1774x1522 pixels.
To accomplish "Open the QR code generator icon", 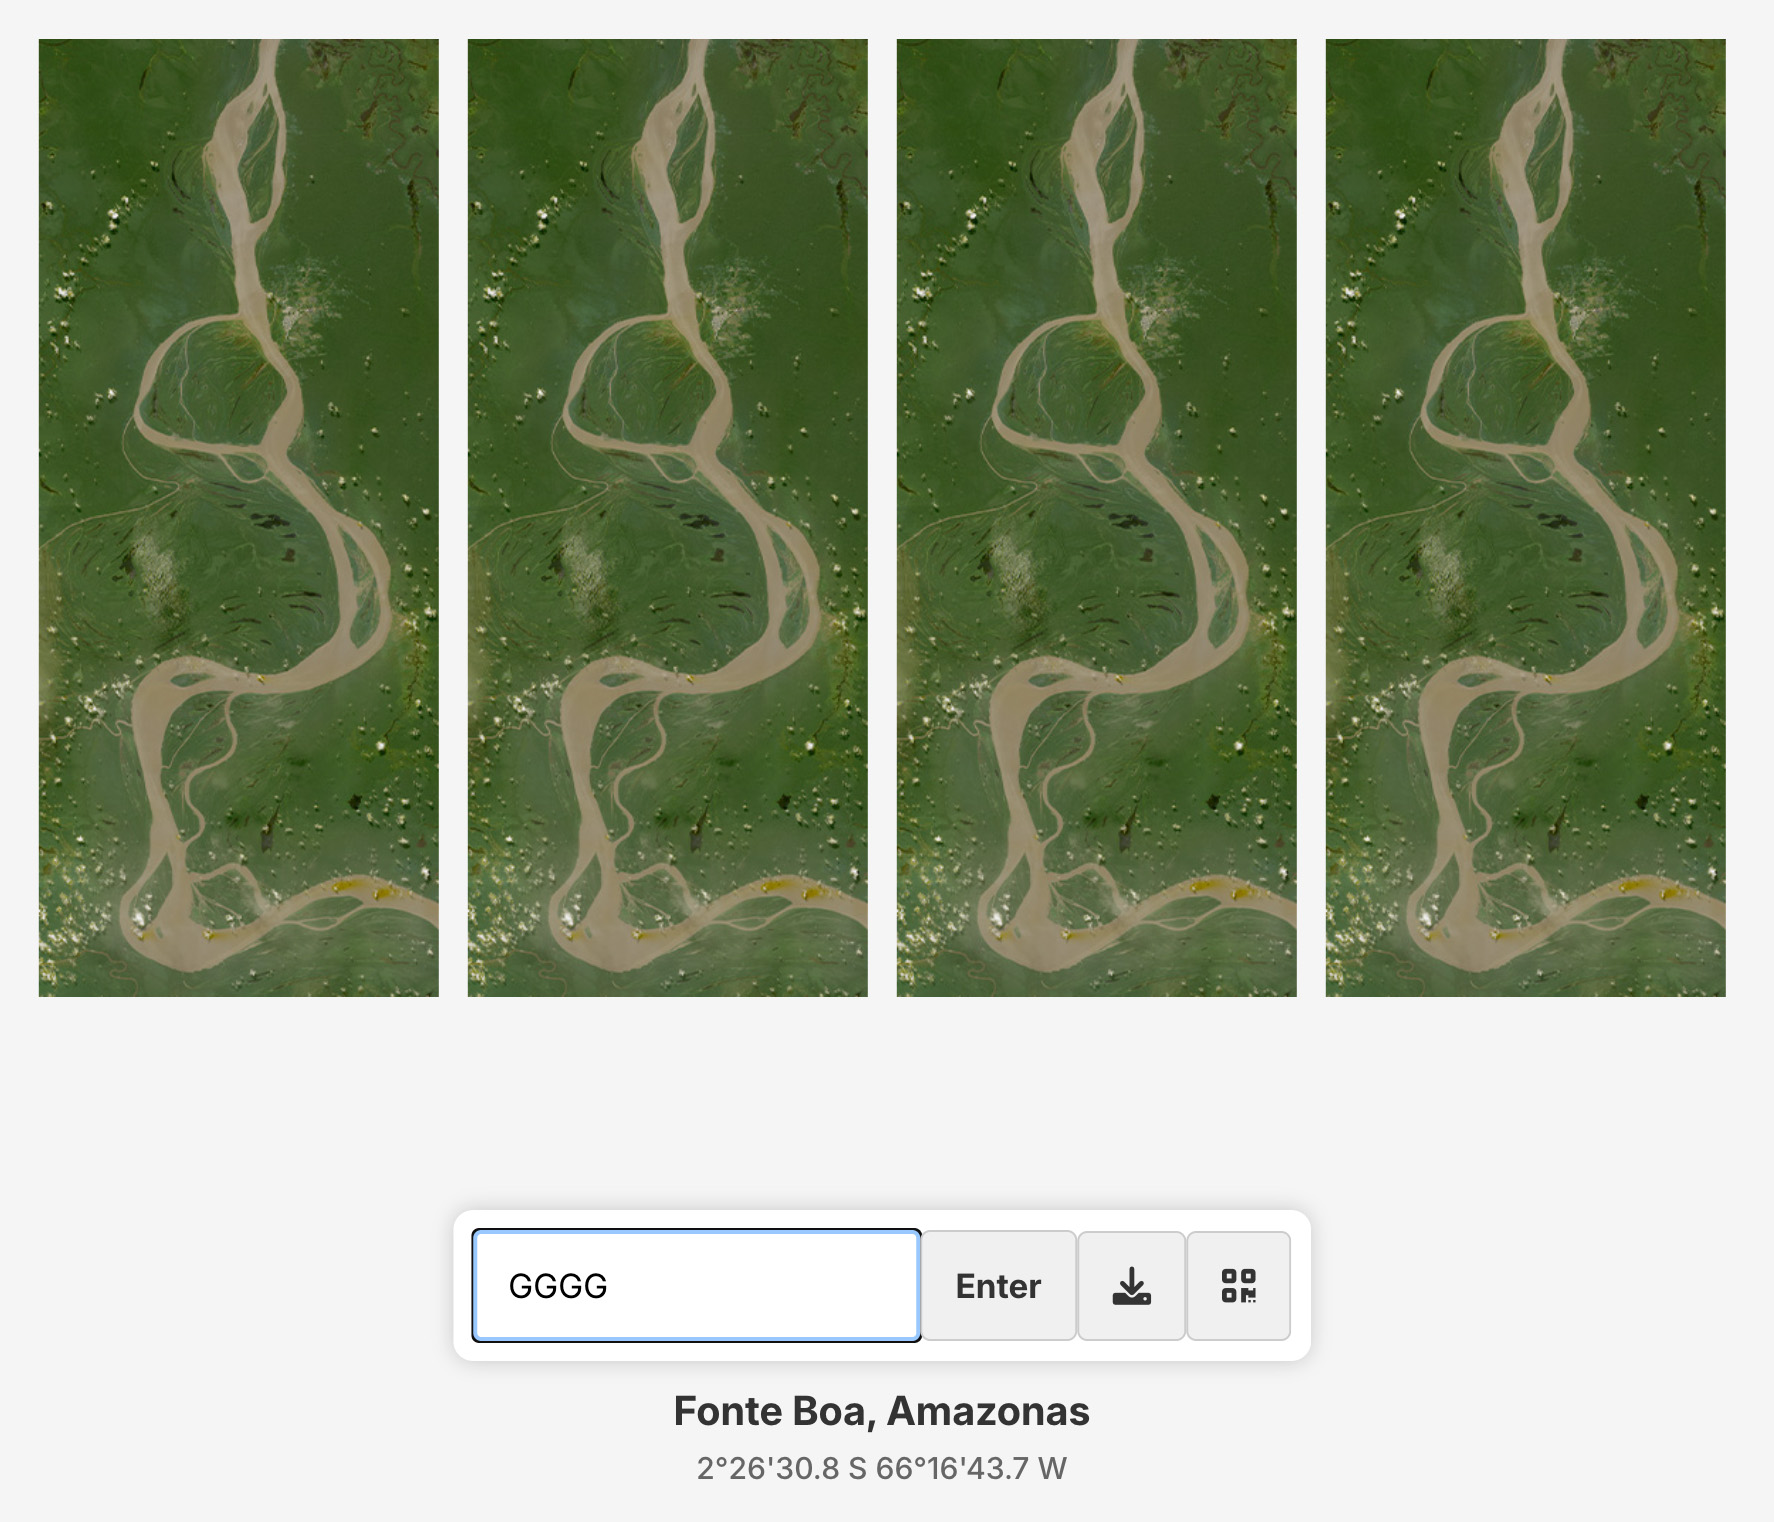I will coord(1238,1286).
